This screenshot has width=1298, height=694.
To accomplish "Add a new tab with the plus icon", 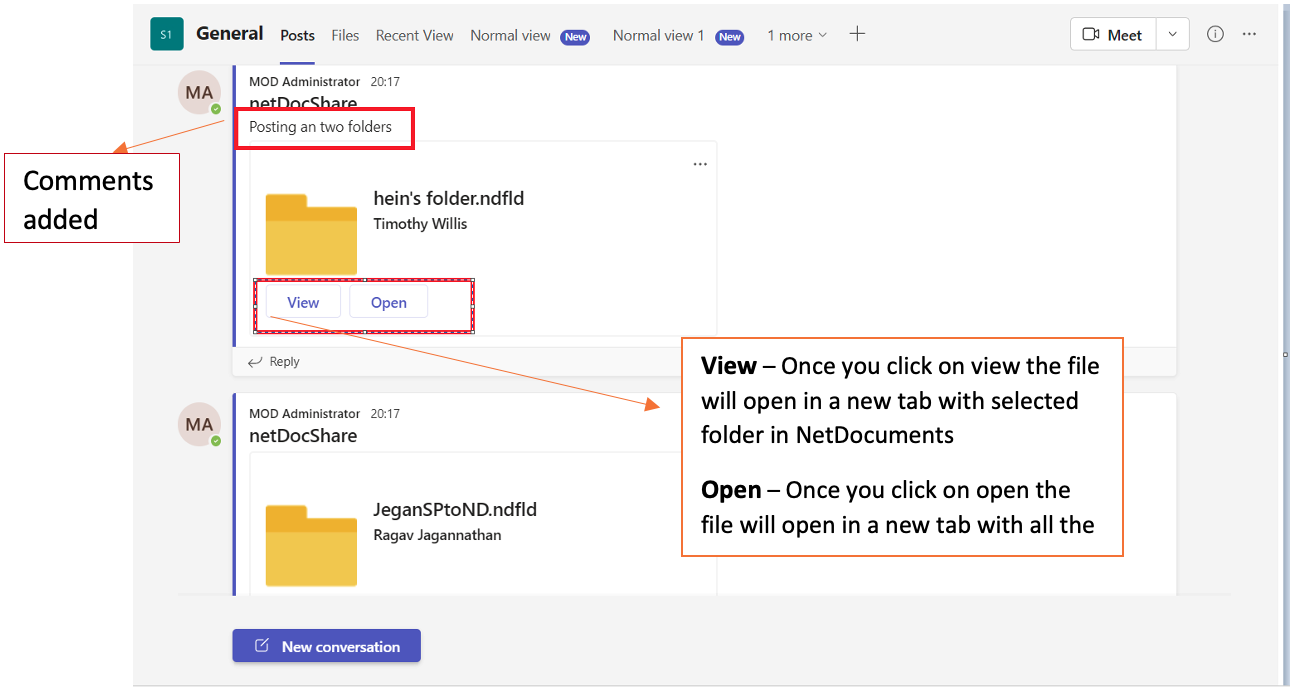I will point(857,34).
